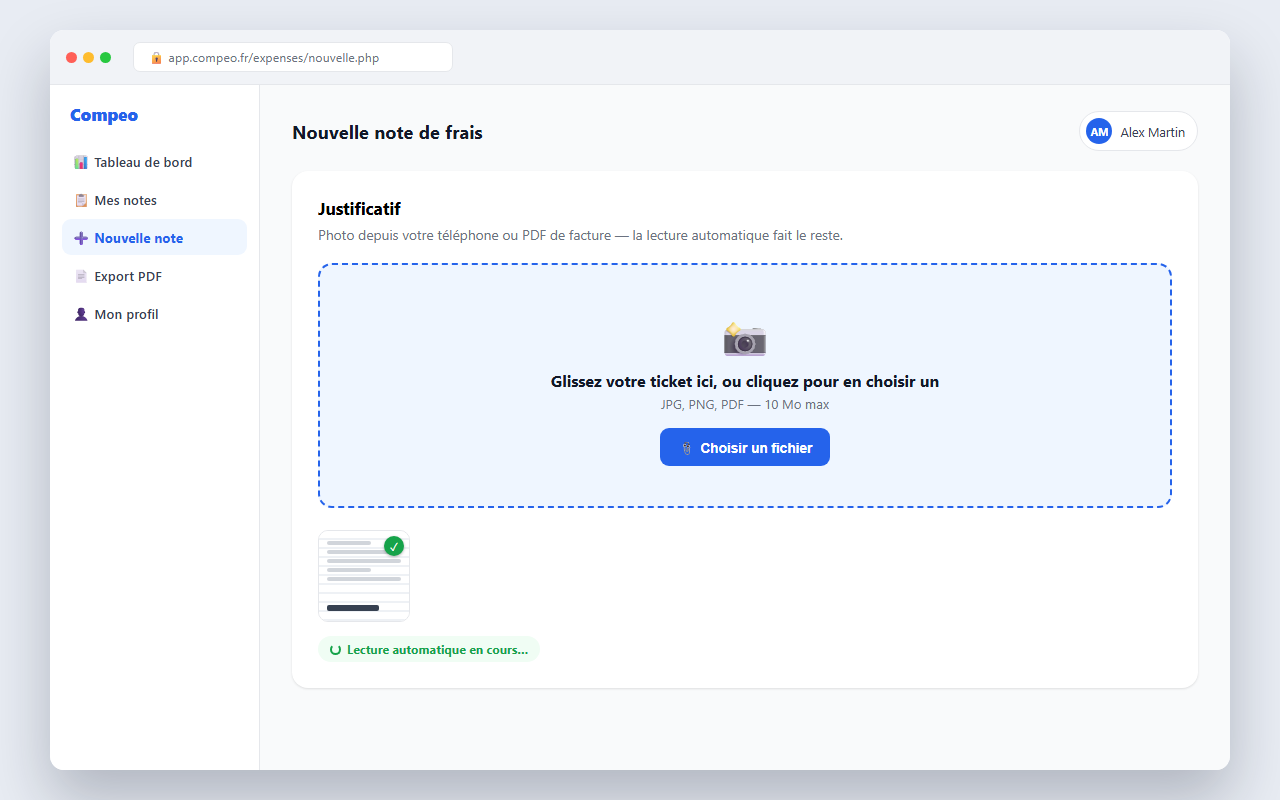Click the AM avatar circle

point(1099,132)
